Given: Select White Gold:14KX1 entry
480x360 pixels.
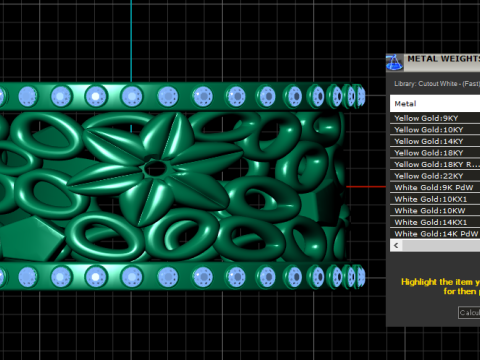Looking at the screenshot, I should point(435,222).
